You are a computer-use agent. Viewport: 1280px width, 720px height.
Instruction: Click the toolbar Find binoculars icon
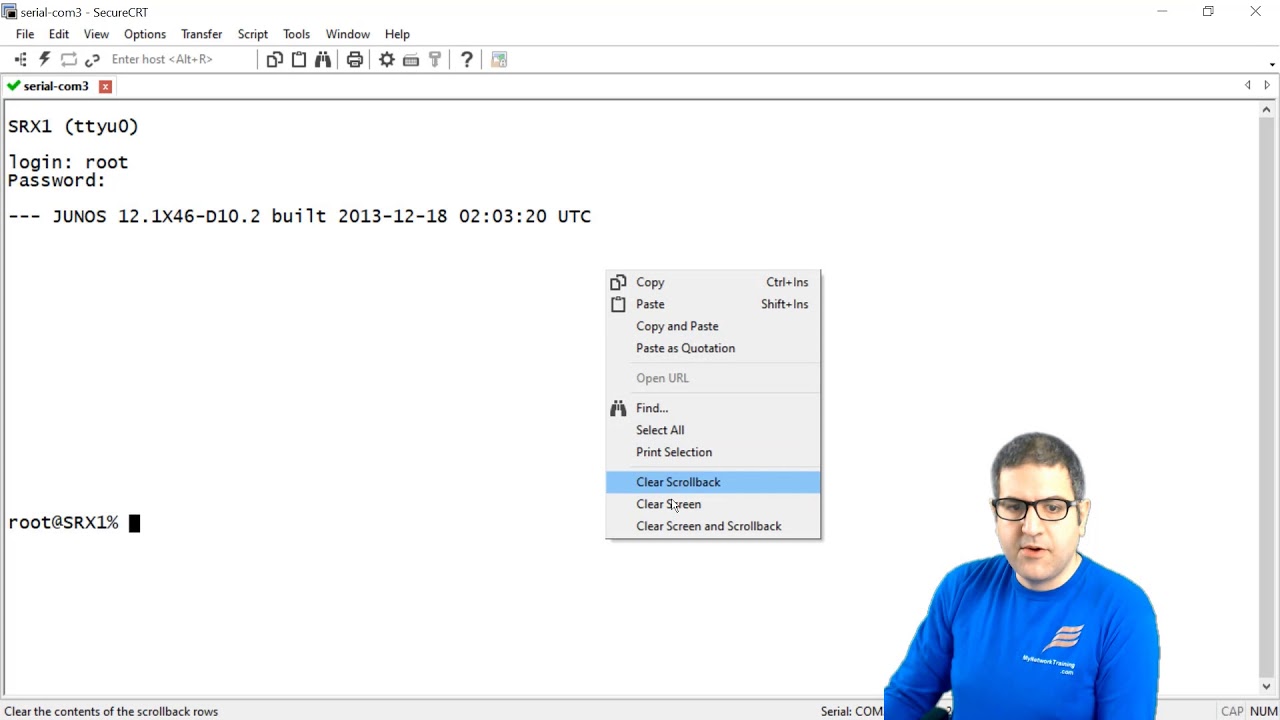(323, 60)
